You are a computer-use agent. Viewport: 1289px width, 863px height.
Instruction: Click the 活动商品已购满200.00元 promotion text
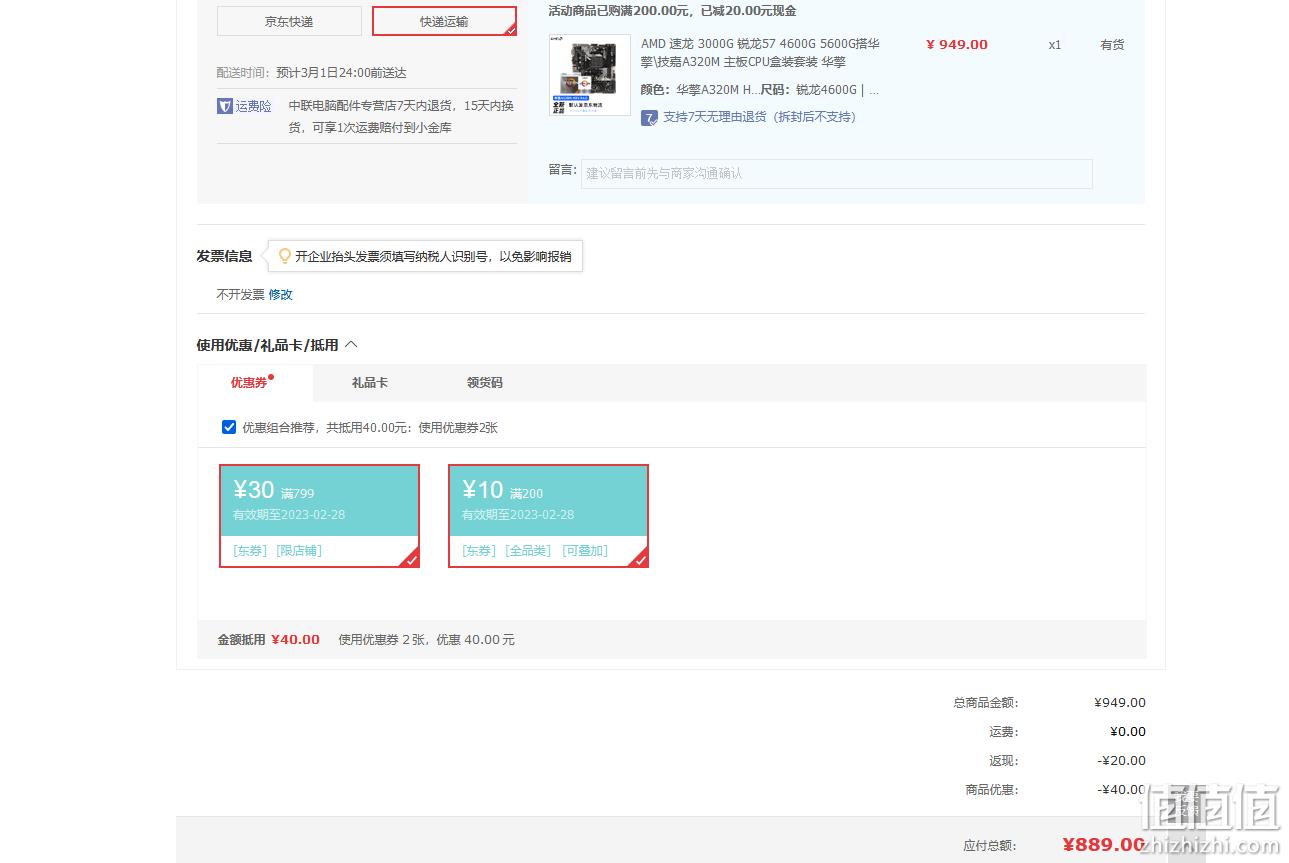tap(672, 11)
